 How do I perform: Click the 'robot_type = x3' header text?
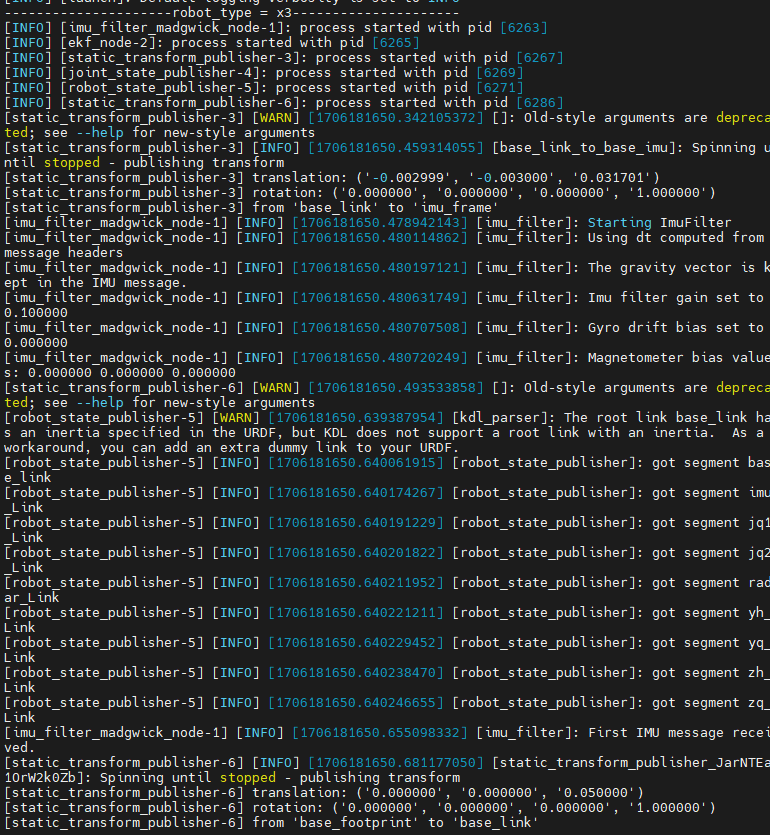tap(232, 13)
